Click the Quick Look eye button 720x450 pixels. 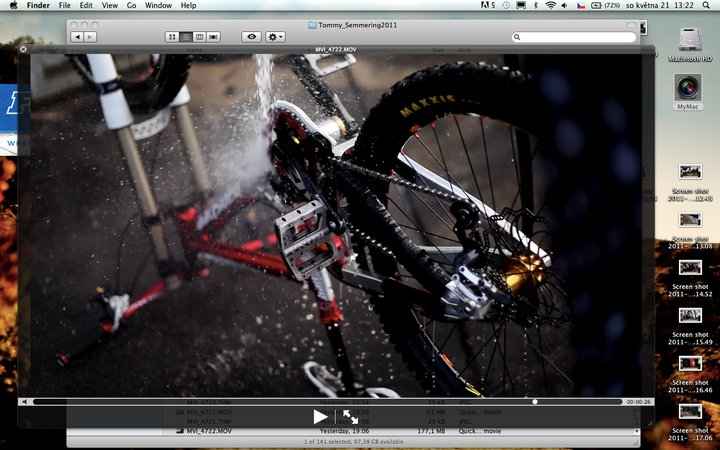click(x=251, y=37)
